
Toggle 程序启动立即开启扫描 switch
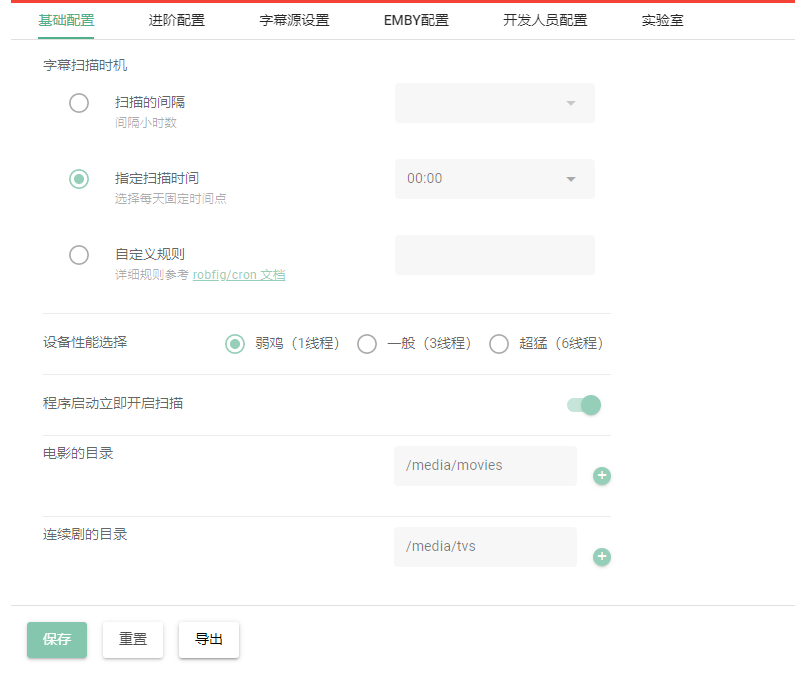coord(584,405)
